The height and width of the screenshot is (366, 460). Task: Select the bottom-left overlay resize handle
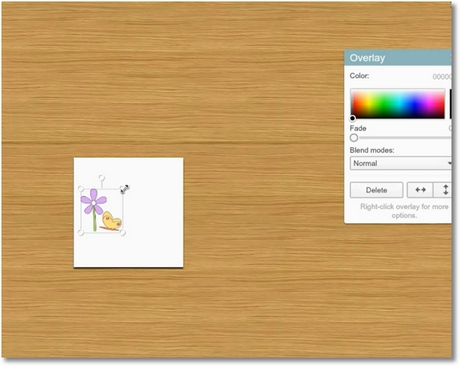pos(81,232)
